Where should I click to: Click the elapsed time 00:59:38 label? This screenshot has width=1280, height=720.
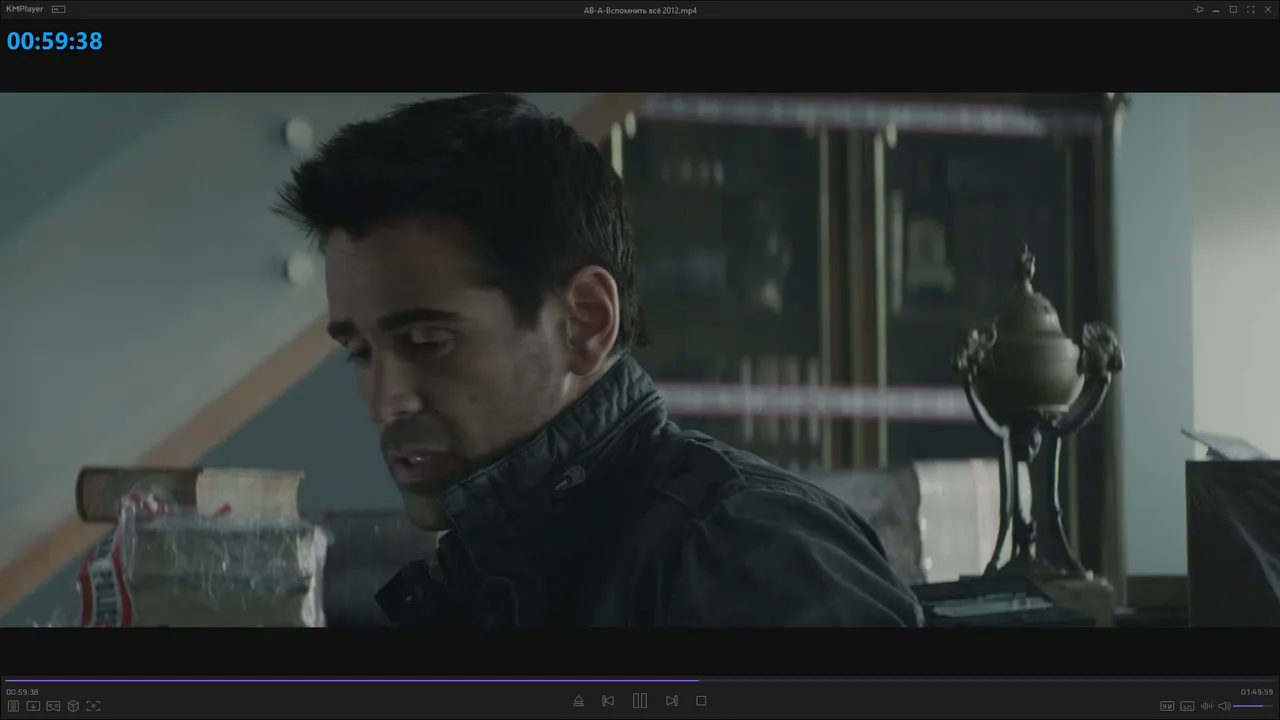pyautogui.click(x=22, y=692)
